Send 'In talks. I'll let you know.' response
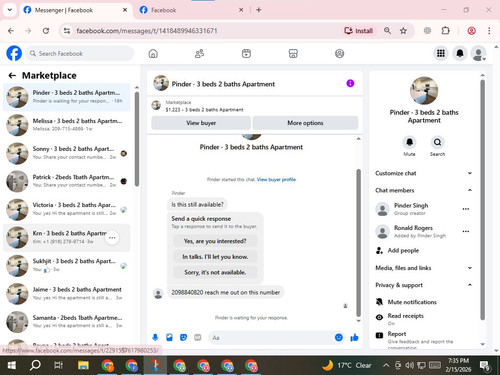Viewport: 500px width, 375px height. point(215,257)
